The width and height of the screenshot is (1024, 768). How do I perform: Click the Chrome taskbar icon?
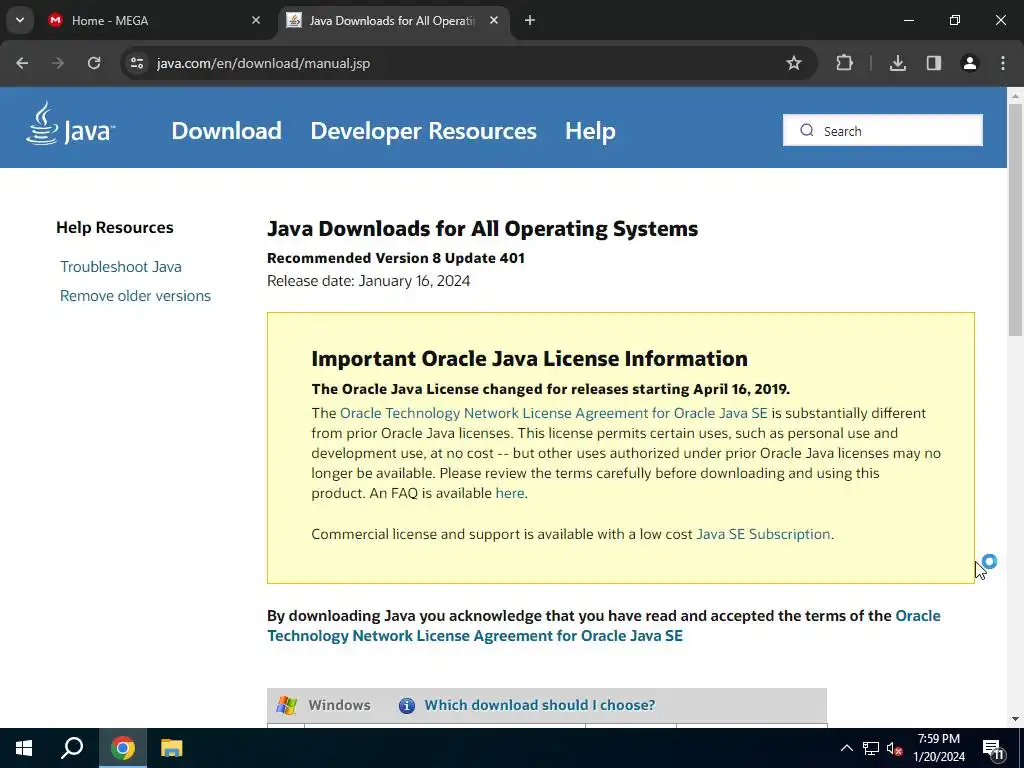(x=123, y=748)
